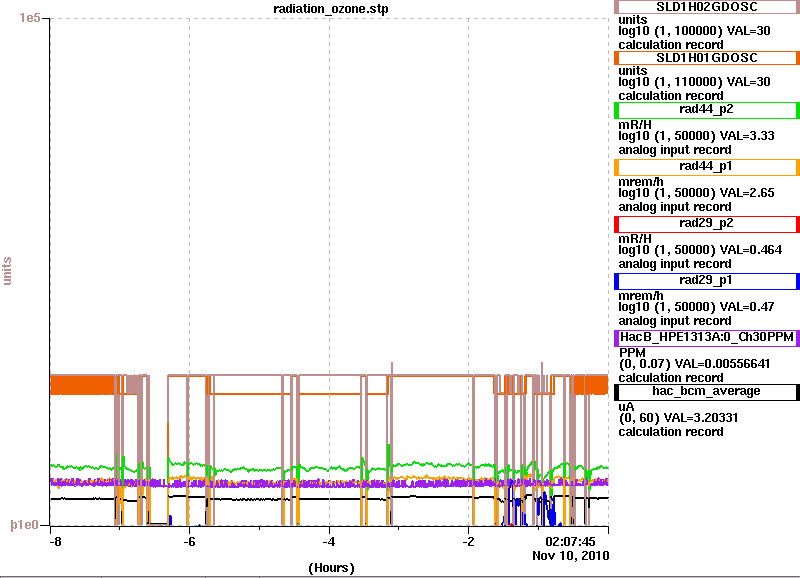Click the -2 hour tick label

pos(468,542)
